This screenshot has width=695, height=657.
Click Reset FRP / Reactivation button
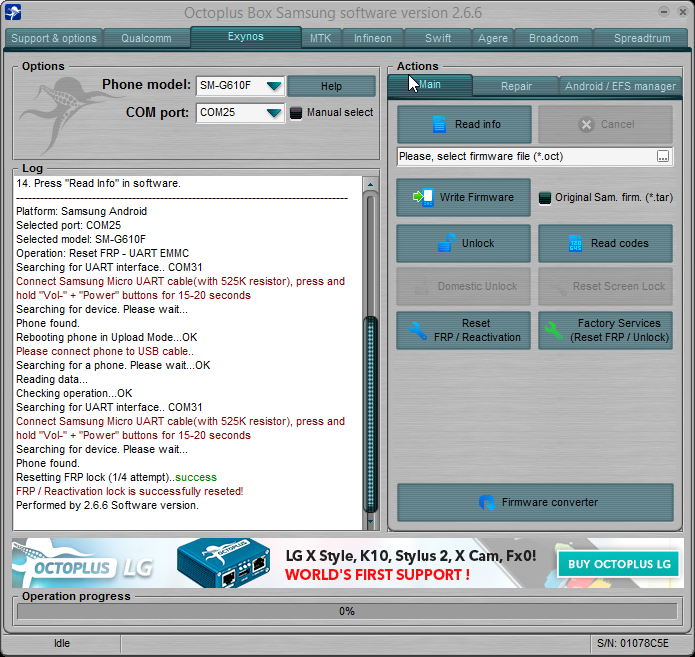(x=463, y=330)
